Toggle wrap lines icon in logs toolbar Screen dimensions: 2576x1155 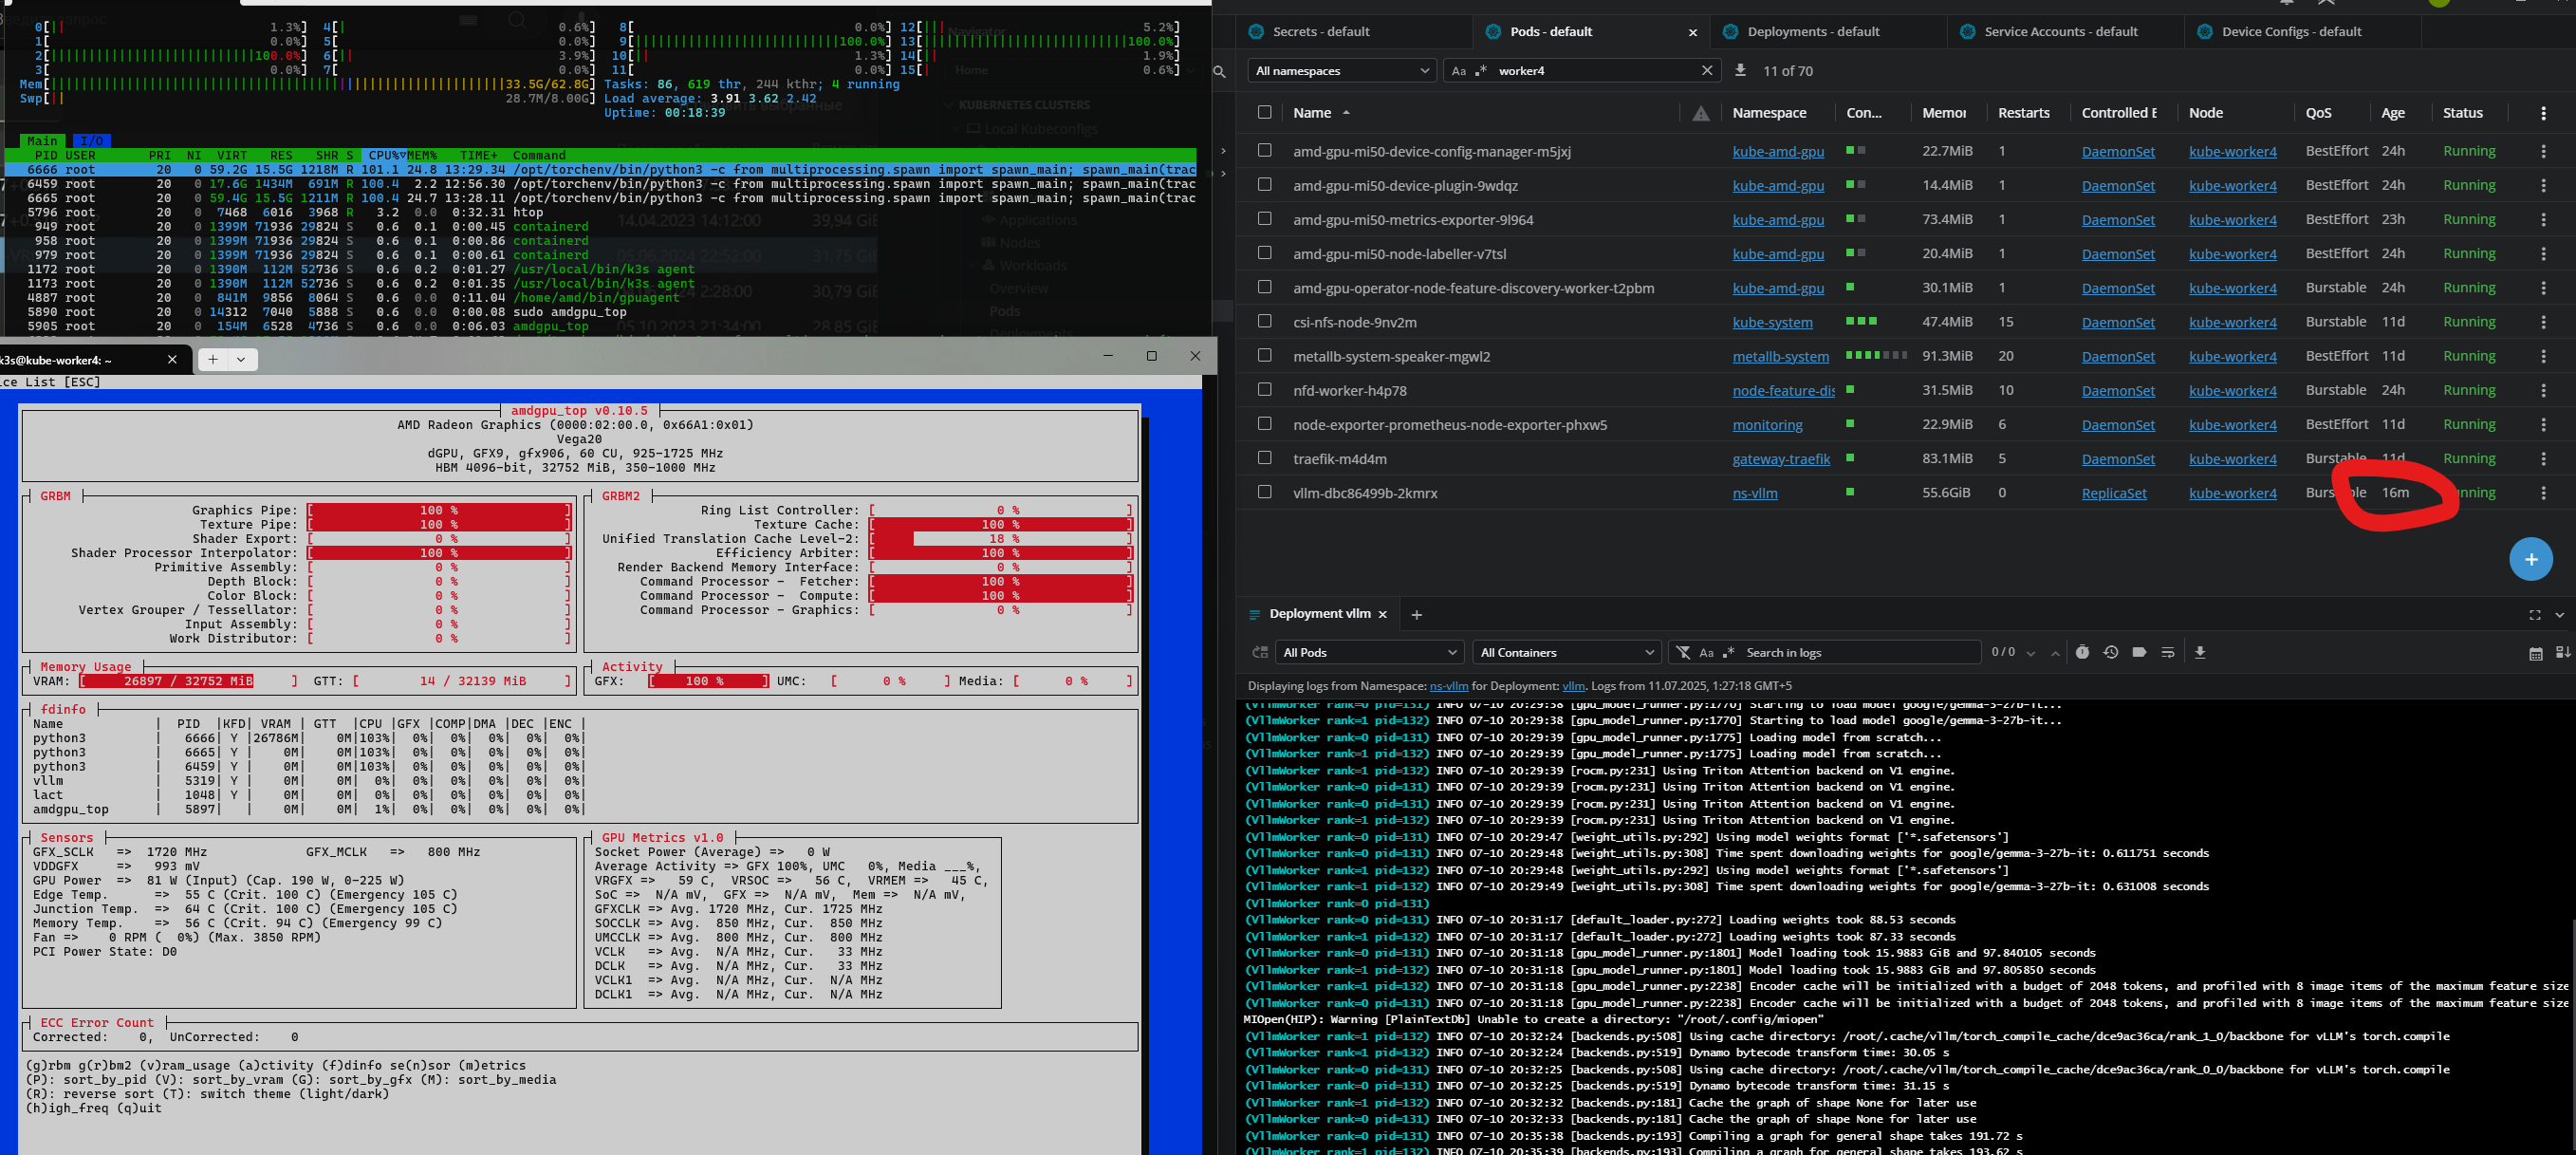(2168, 652)
